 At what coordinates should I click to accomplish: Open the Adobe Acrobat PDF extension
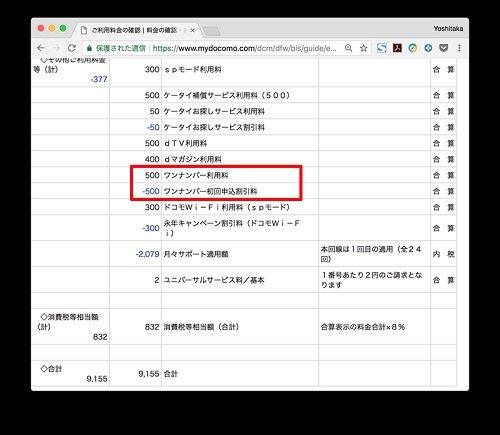point(397,48)
